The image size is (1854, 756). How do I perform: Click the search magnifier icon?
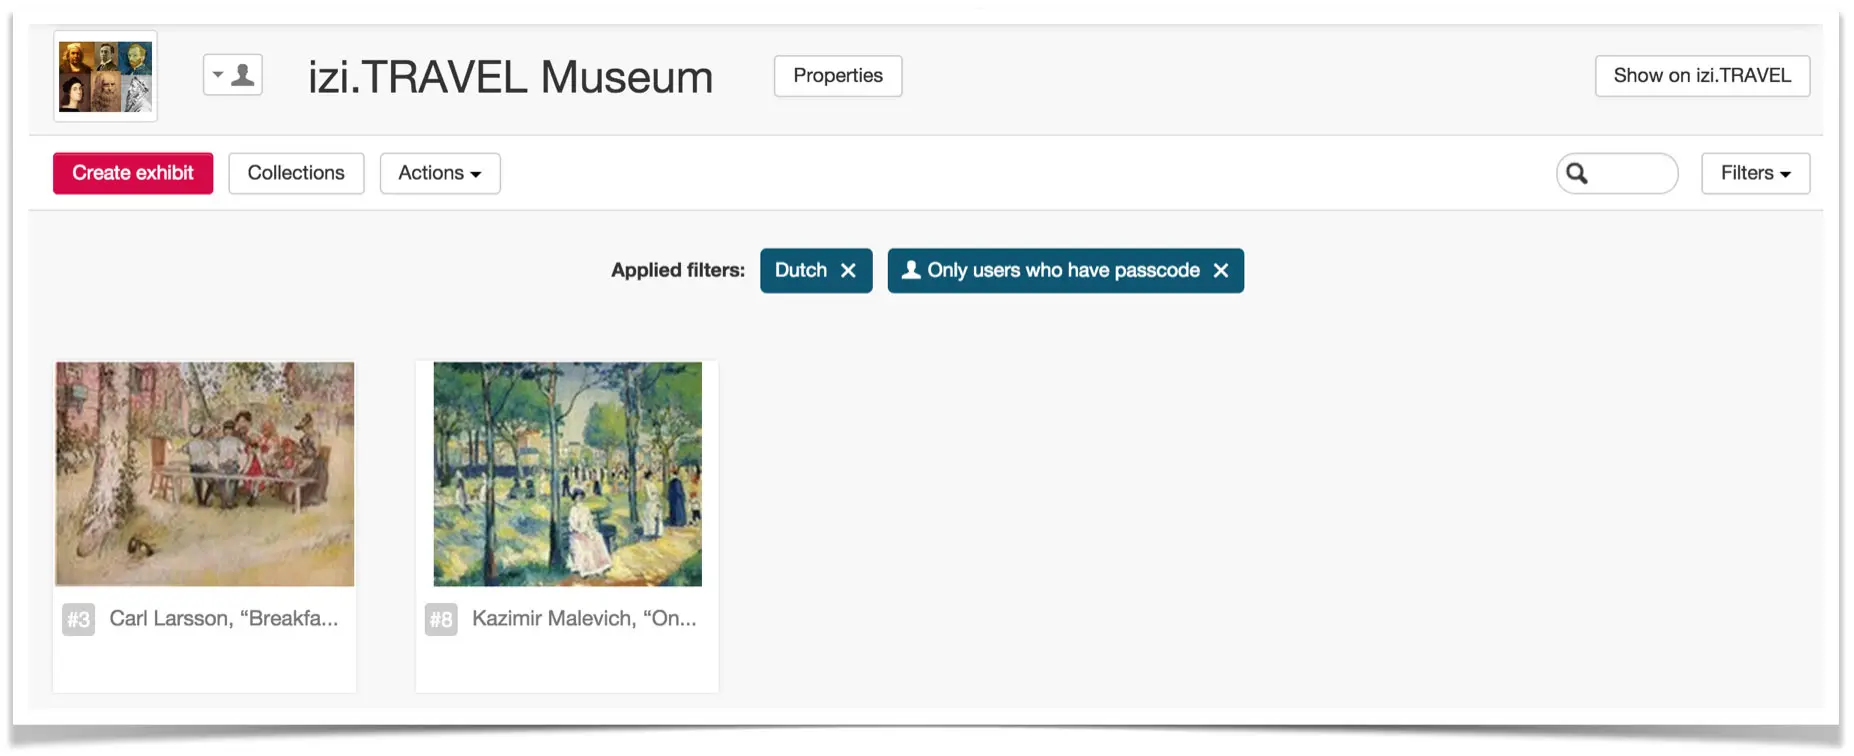click(1577, 173)
